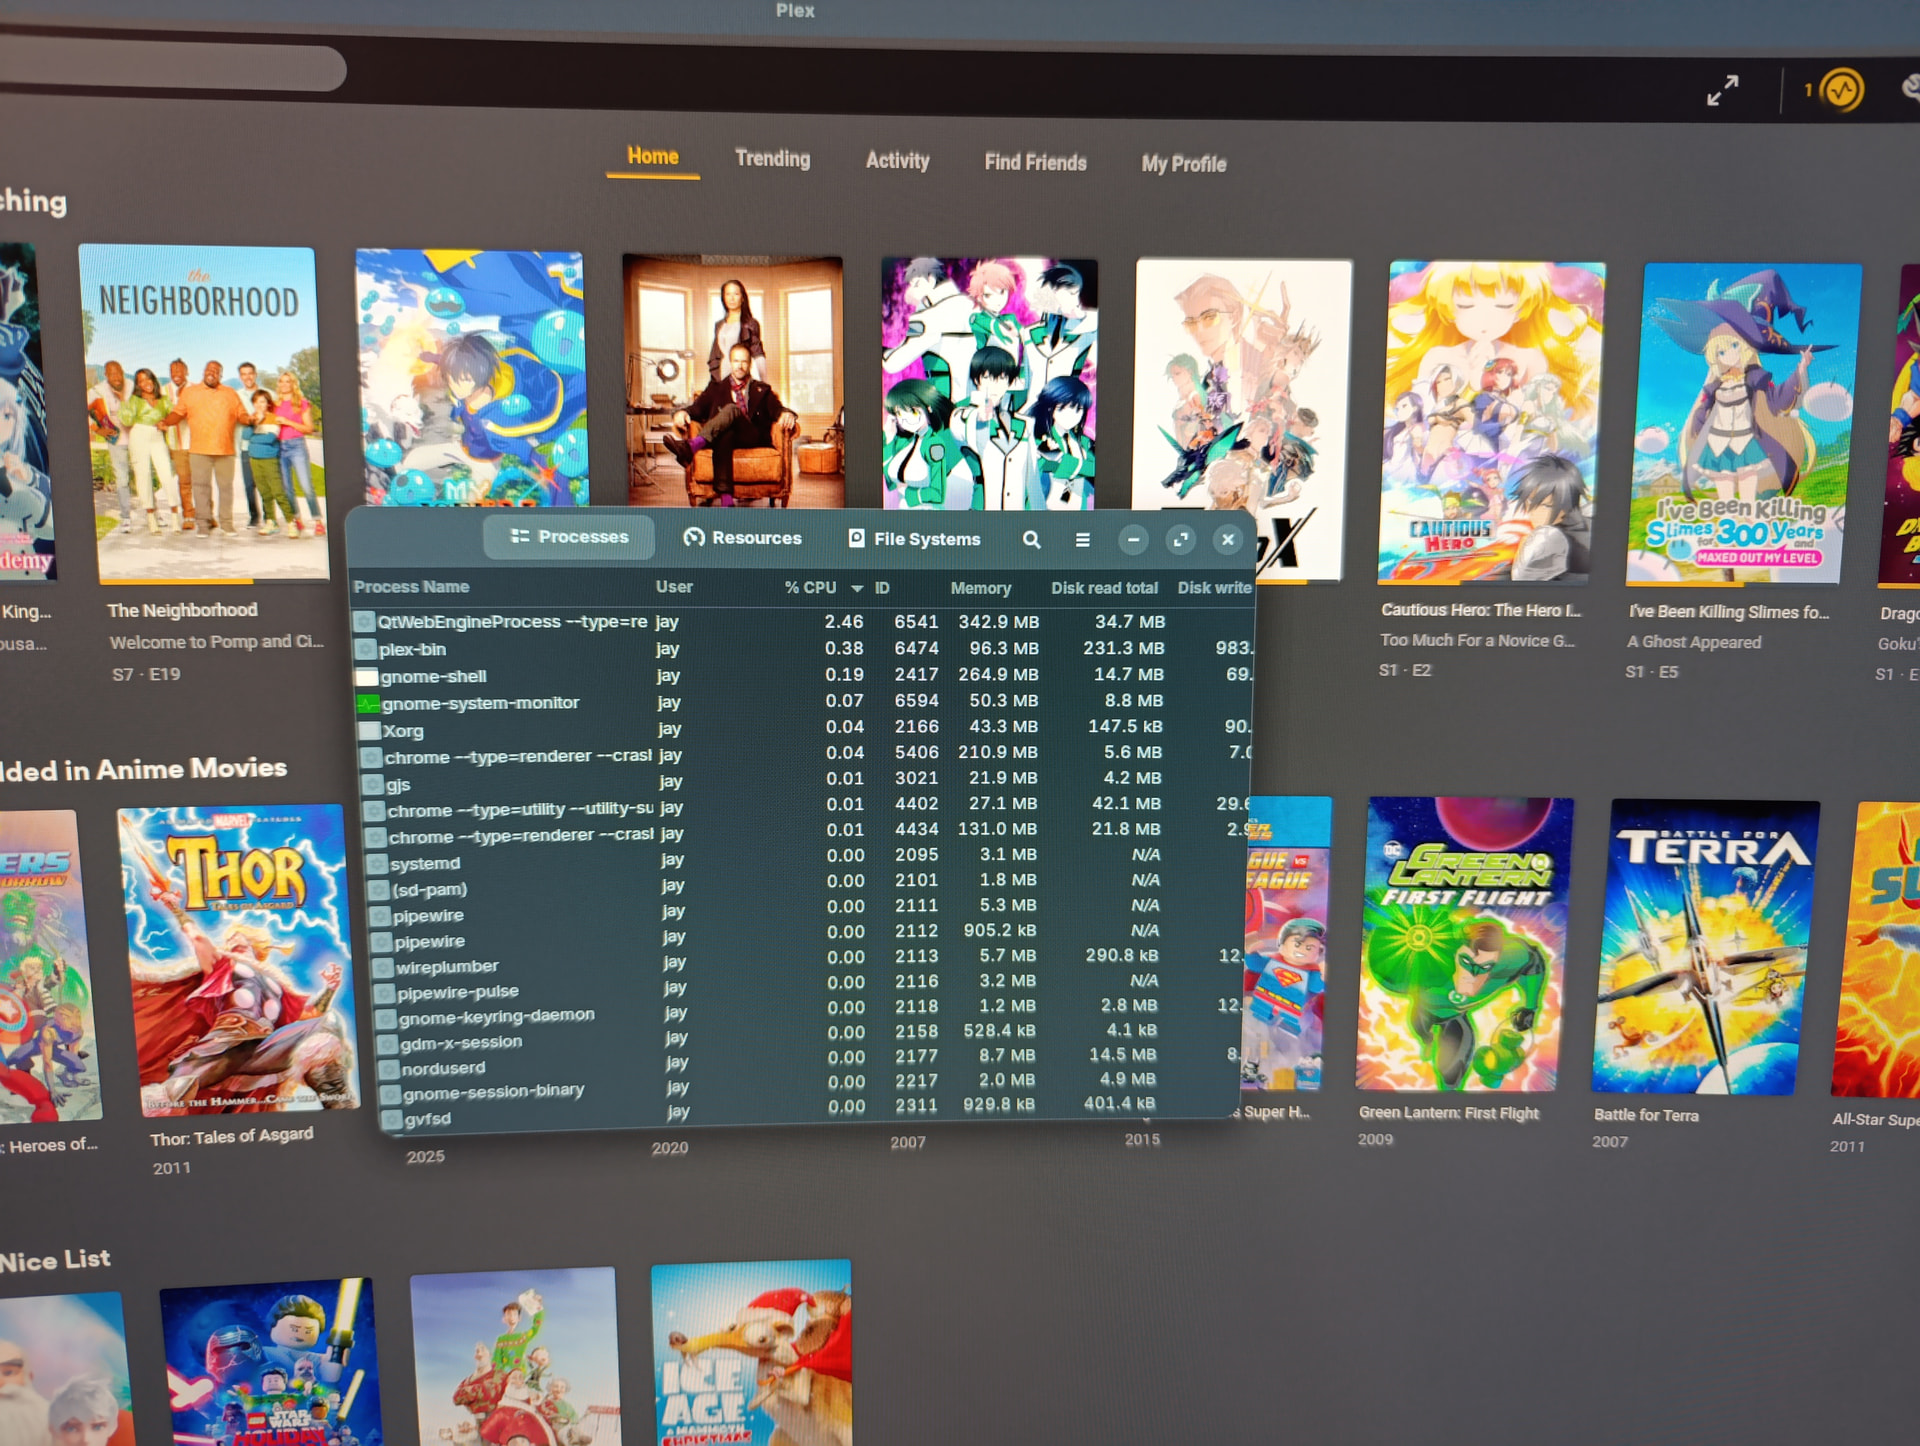The height and width of the screenshot is (1446, 1920).
Task: Switch to the File Systems tab
Action: (914, 539)
